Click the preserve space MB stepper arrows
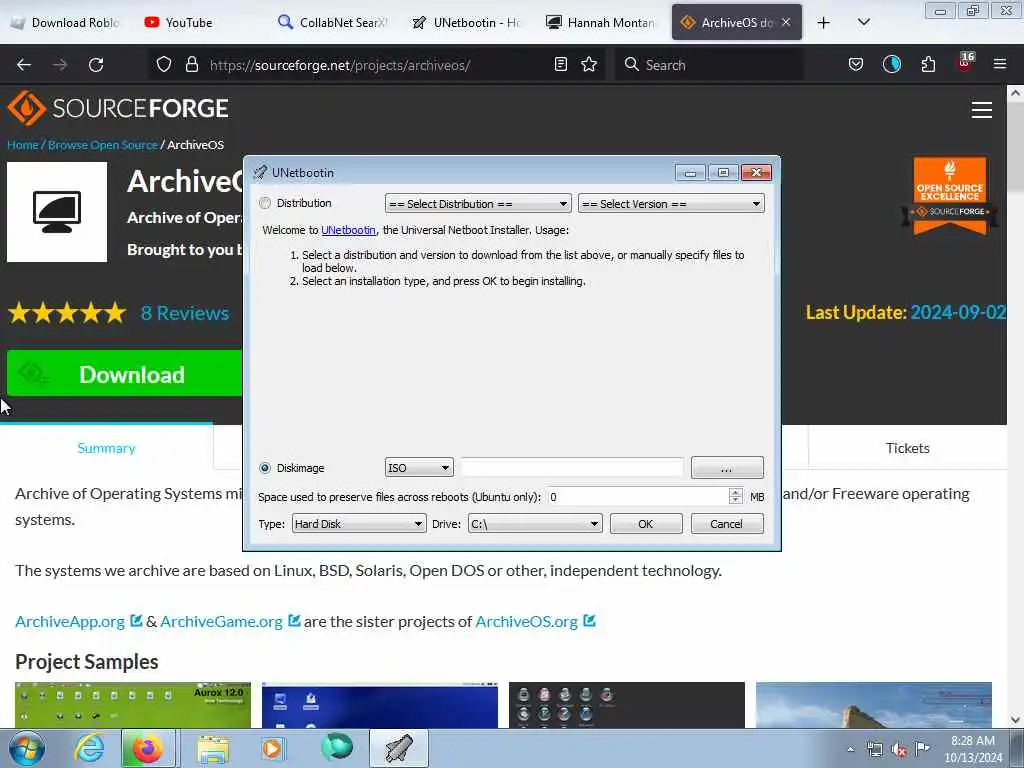Image resolution: width=1024 pixels, height=768 pixels. [x=735, y=496]
